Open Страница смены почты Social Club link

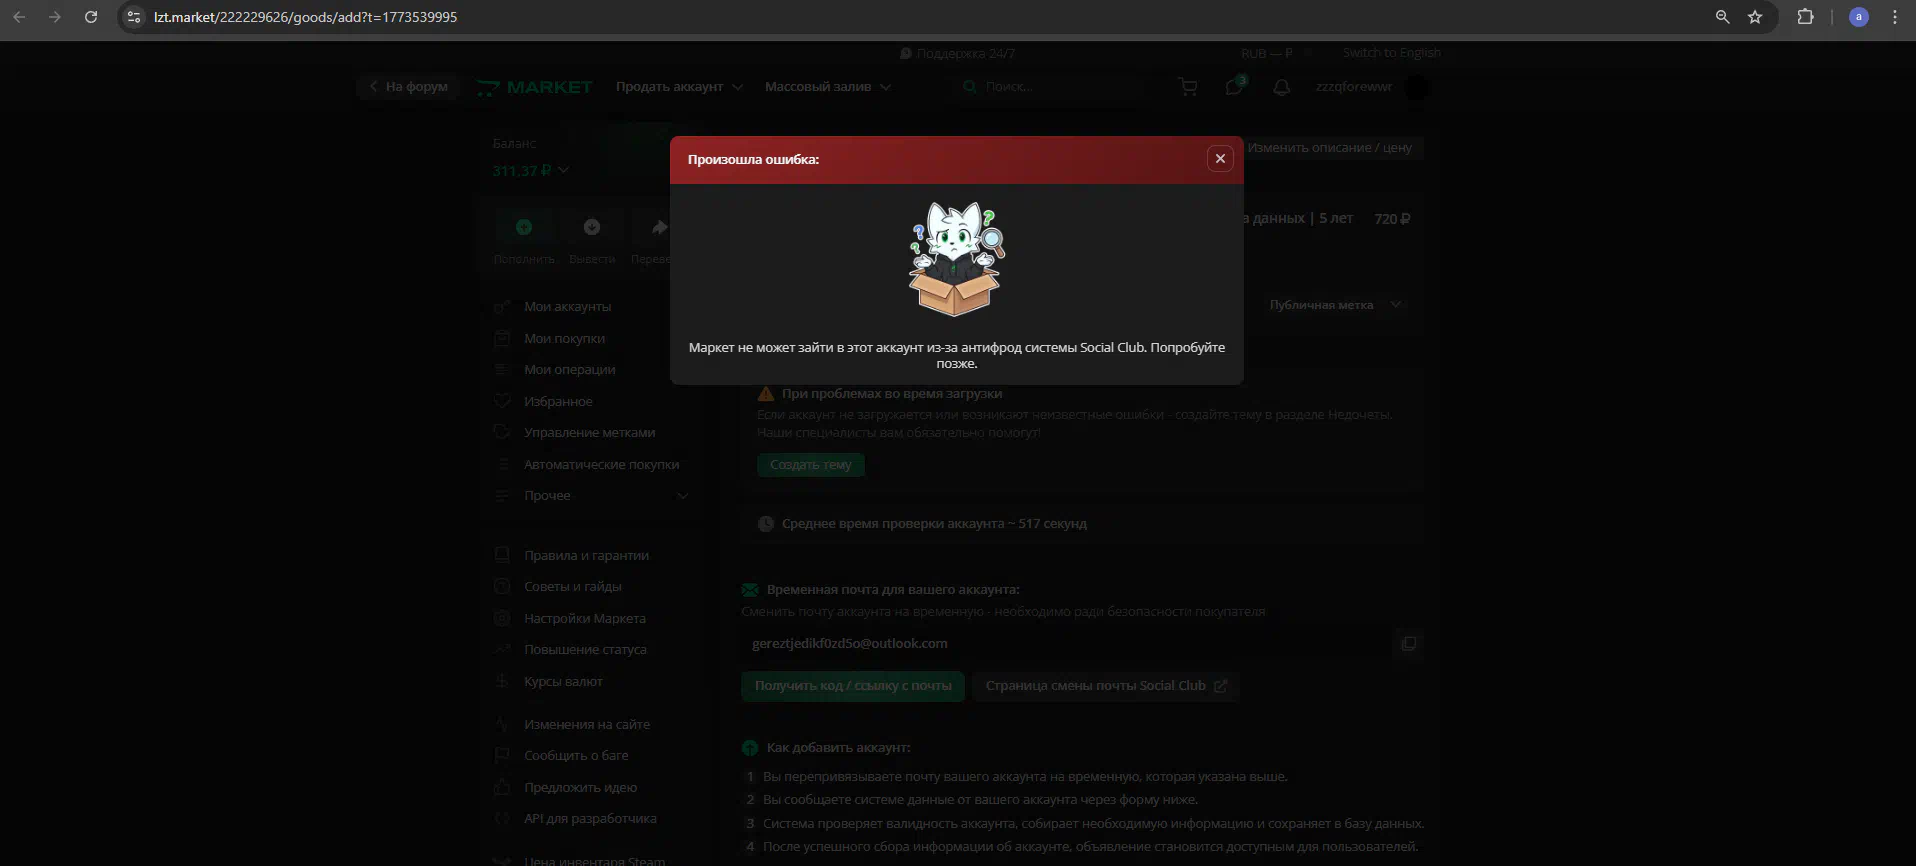coord(1105,686)
